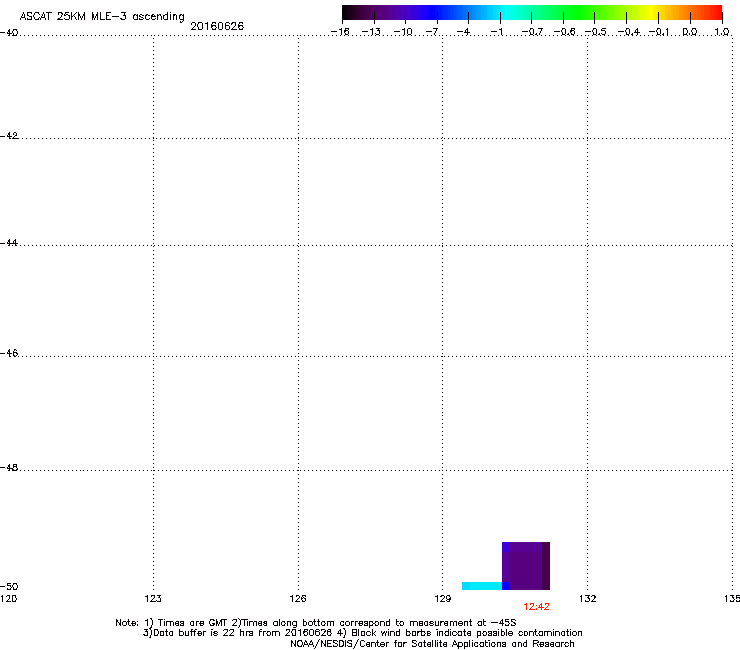Click the color scale tick label '0.0'
The width and height of the screenshot is (740, 650).
click(x=690, y=32)
